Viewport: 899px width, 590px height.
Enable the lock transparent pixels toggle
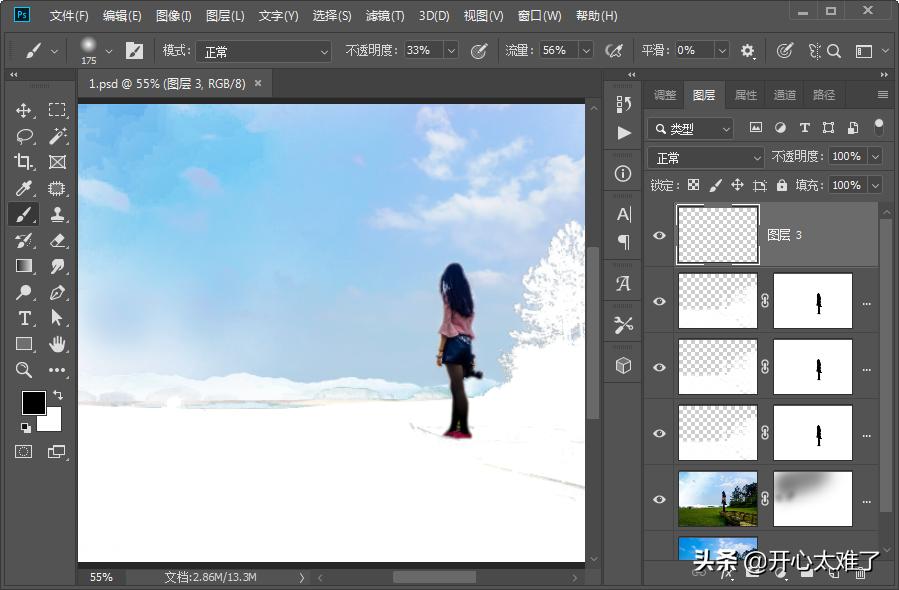click(693, 185)
